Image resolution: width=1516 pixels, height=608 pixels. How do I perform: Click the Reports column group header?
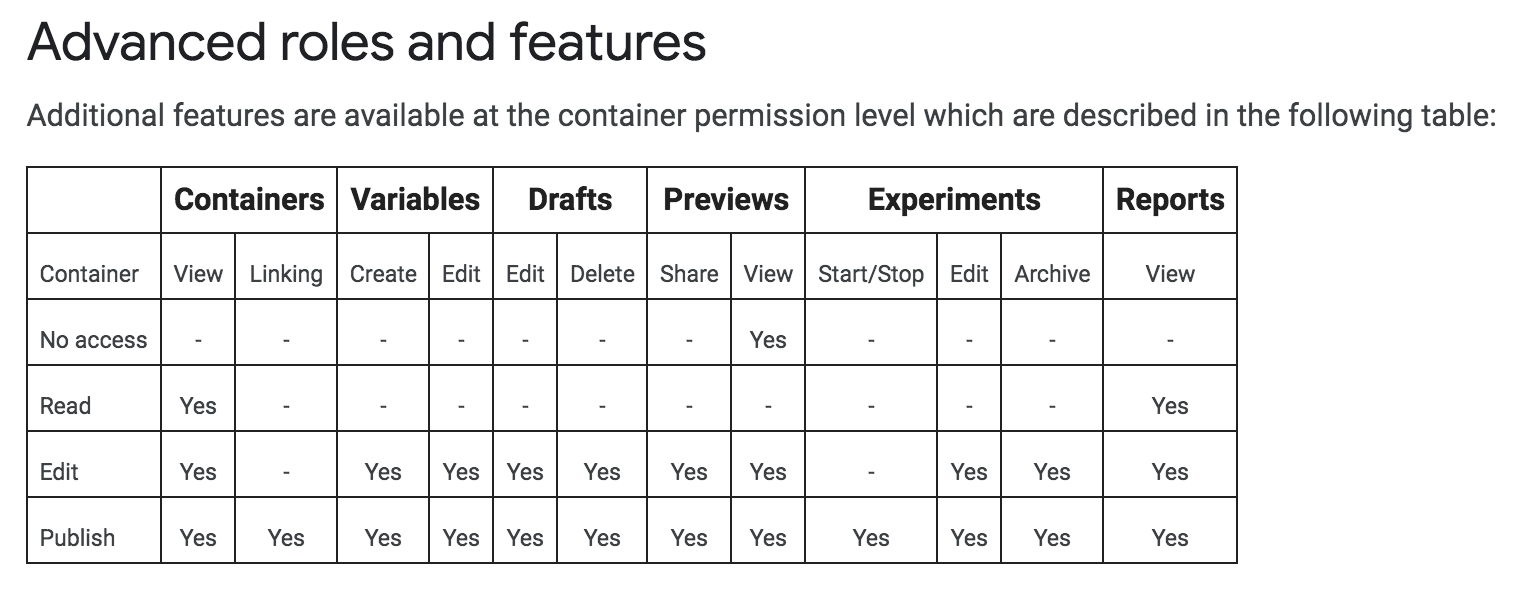pos(1170,200)
